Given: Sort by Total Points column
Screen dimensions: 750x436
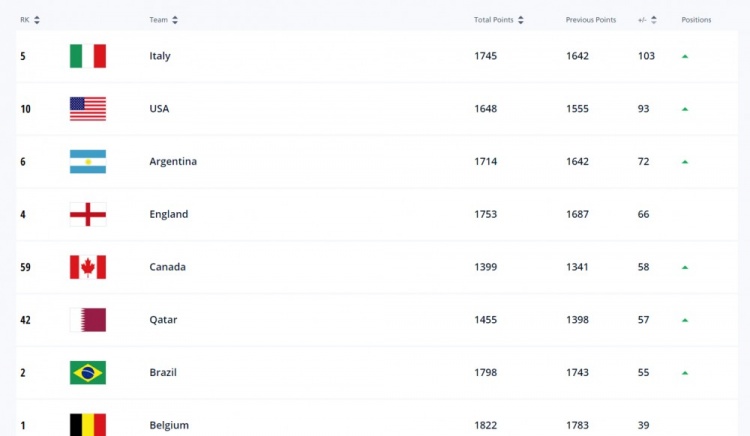Looking at the screenshot, I should tap(521, 20).
